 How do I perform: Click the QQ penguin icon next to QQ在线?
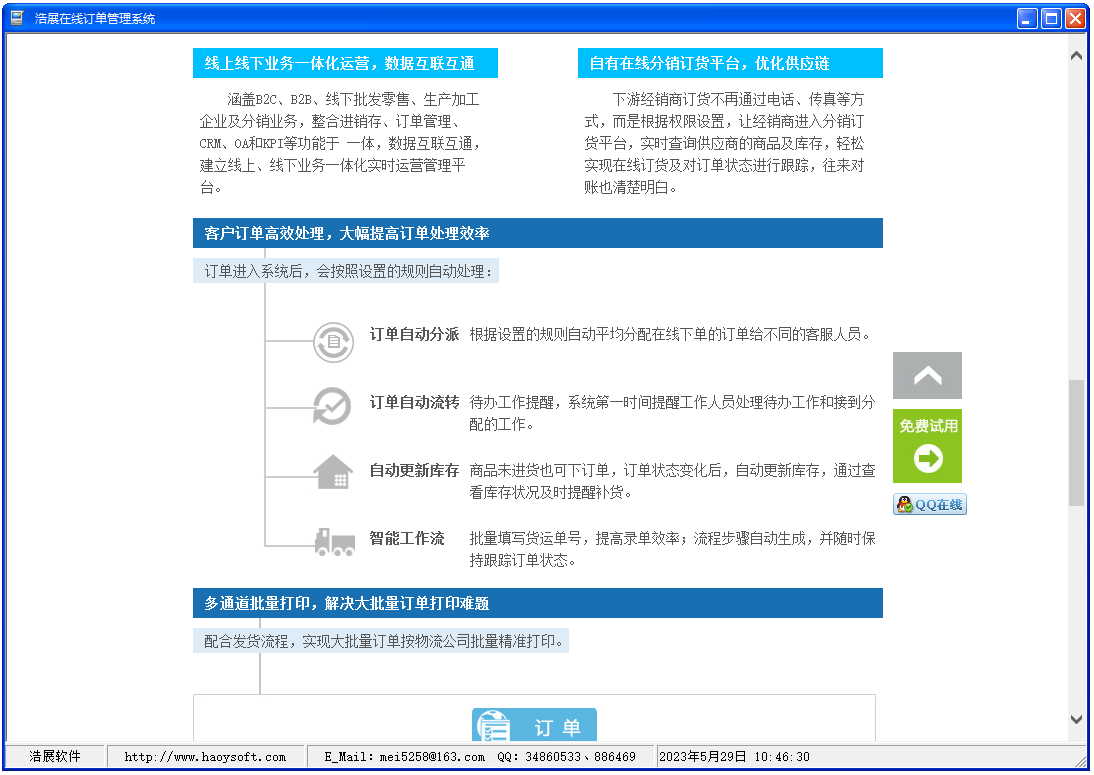pos(902,504)
